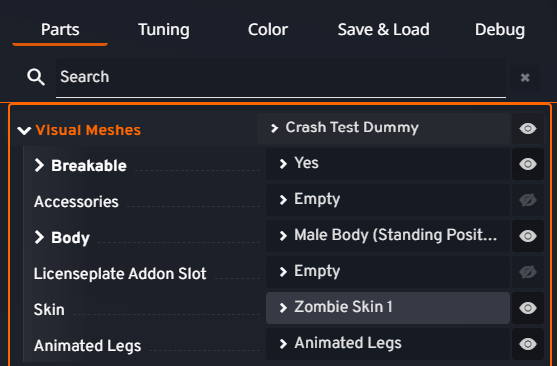Open the Zombie Skin 1 dropdown
This screenshot has height=366, width=557.
point(388,308)
